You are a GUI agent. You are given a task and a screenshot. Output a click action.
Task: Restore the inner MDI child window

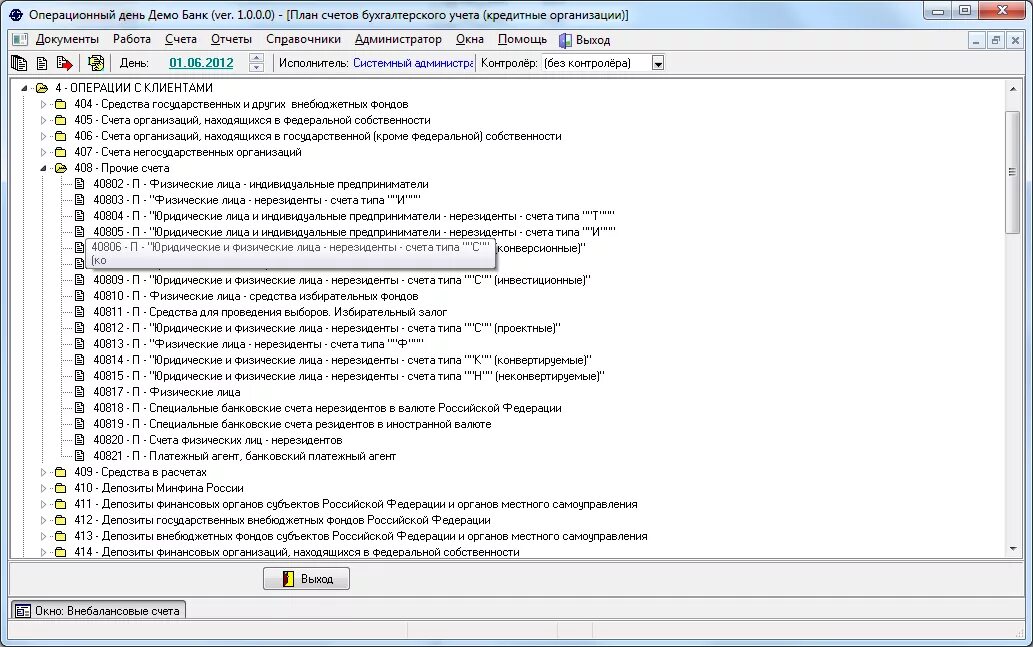pos(995,40)
